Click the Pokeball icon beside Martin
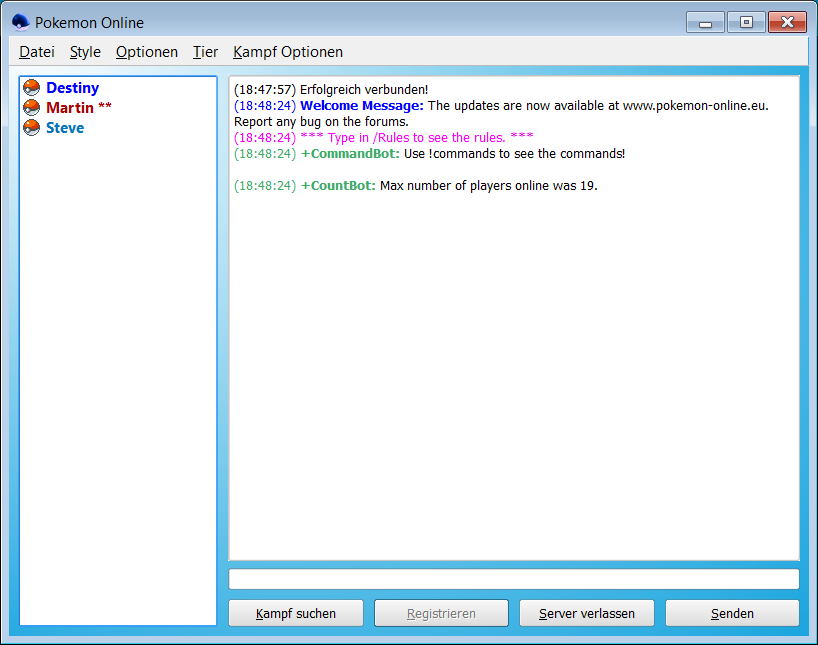The image size is (818, 645). click(x=31, y=108)
